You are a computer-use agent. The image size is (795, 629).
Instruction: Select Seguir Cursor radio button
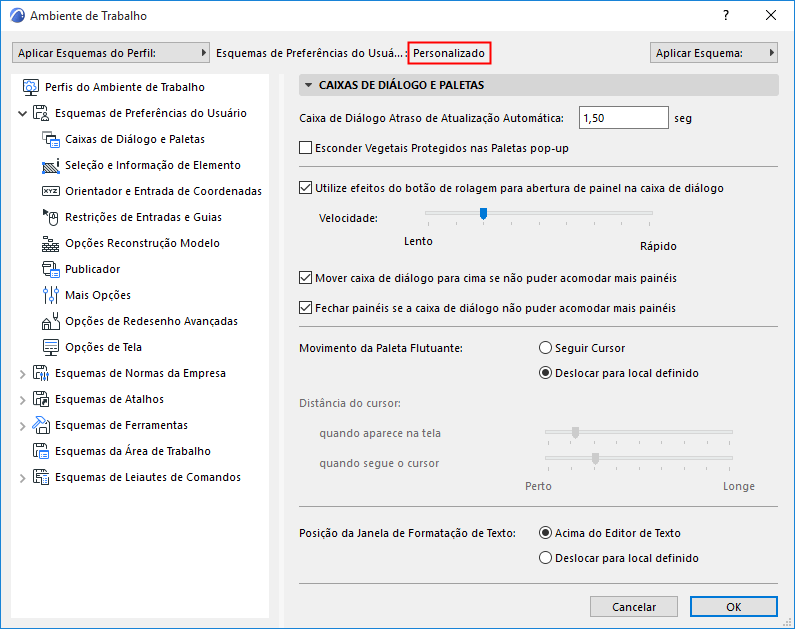point(545,348)
